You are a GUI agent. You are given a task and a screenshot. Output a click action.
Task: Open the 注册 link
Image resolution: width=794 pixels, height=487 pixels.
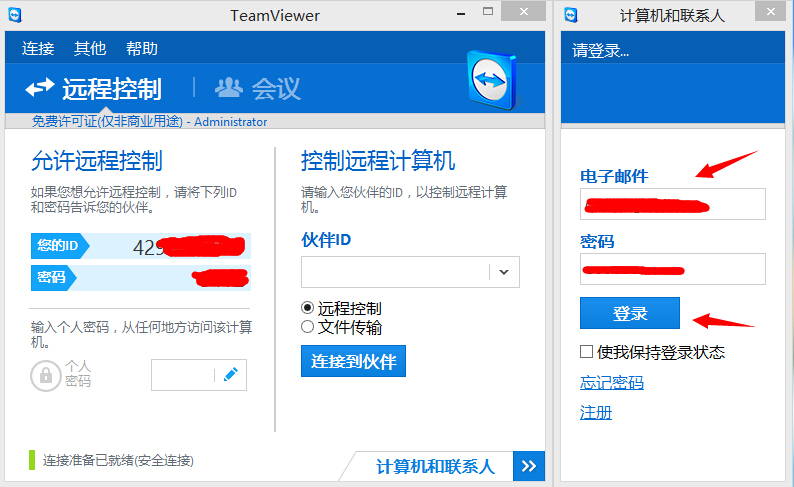(x=596, y=413)
